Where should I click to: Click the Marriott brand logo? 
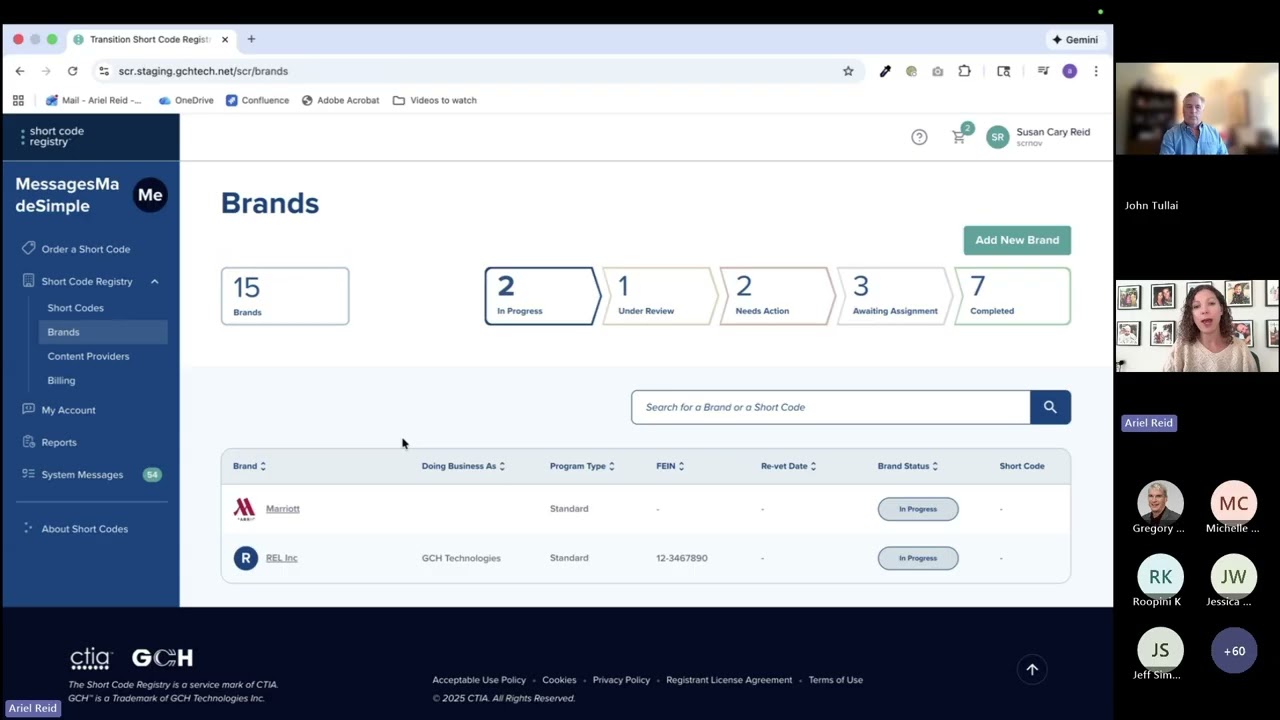coord(244,509)
